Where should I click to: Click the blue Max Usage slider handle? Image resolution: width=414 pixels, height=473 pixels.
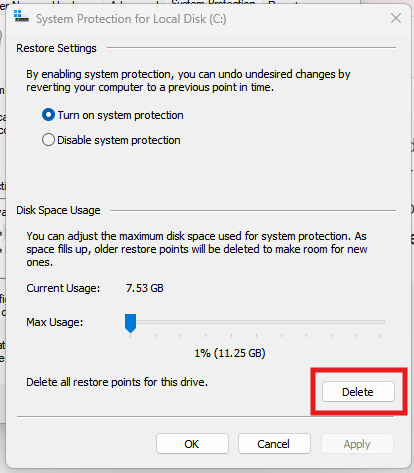coord(130,323)
